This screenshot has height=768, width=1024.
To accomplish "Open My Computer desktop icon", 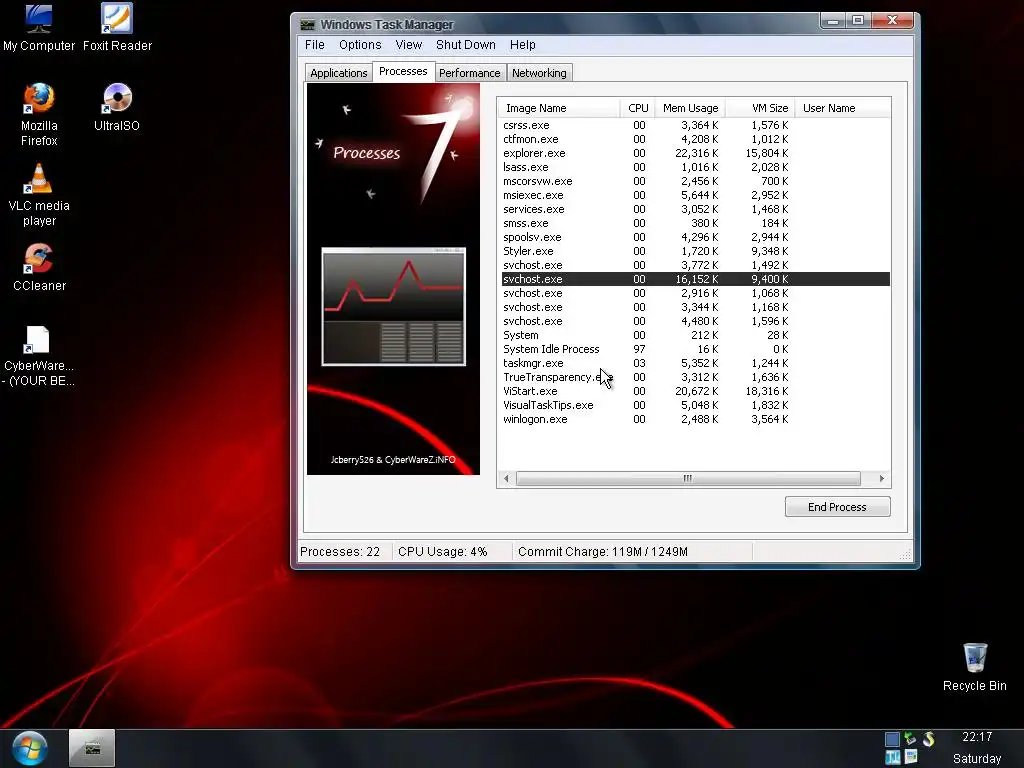I will click(x=39, y=27).
